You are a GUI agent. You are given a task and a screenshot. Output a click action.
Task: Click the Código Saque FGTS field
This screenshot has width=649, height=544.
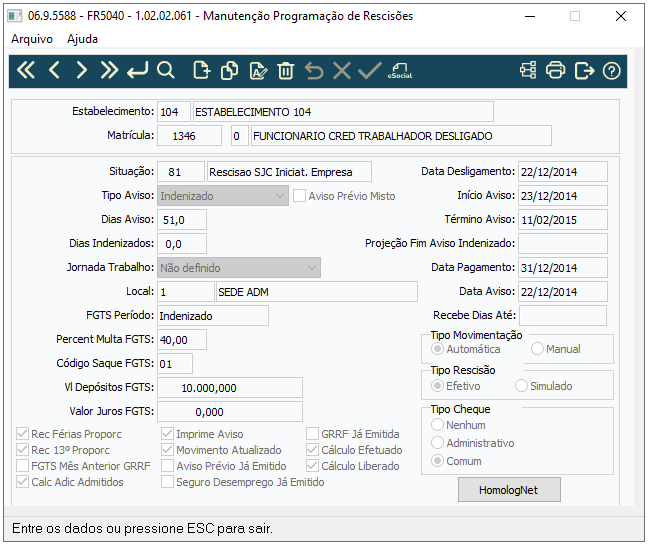point(175,364)
